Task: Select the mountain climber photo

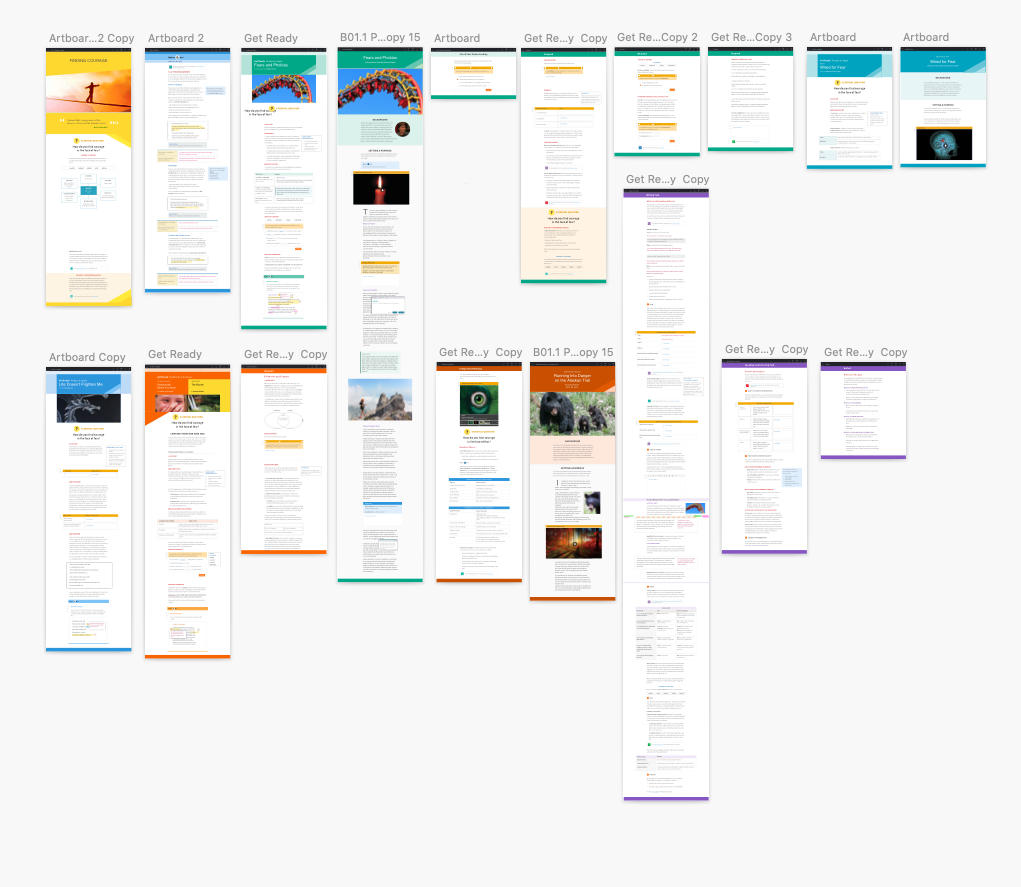Action: point(380,399)
